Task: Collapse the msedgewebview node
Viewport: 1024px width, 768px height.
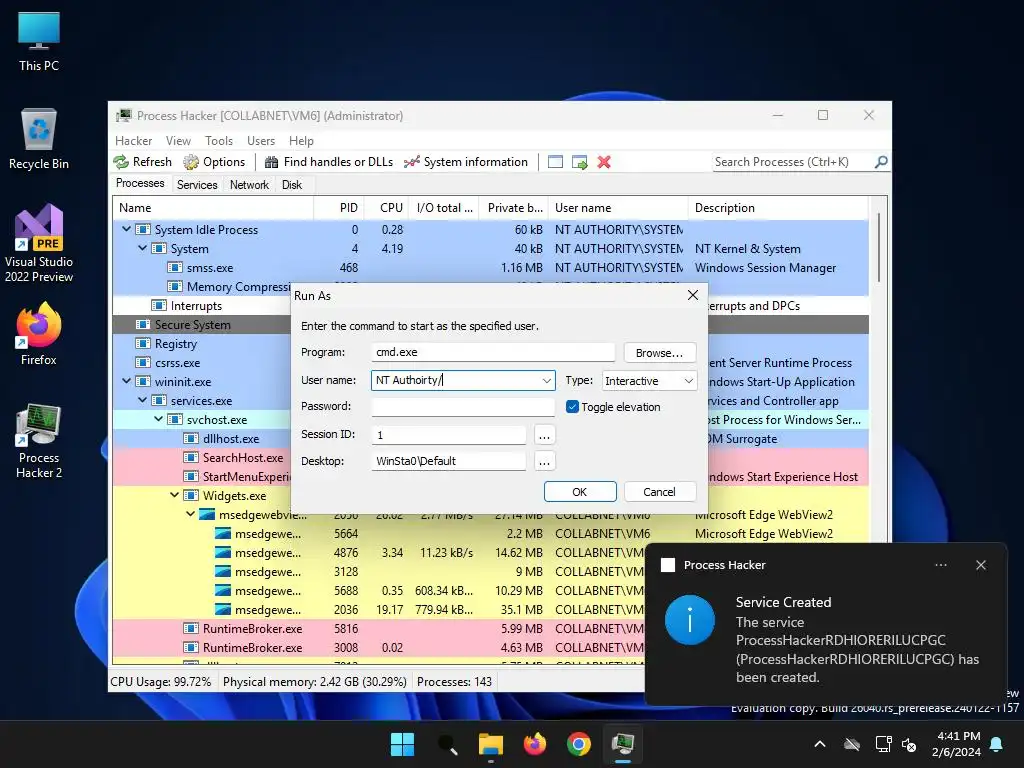Action: [x=191, y=514]
